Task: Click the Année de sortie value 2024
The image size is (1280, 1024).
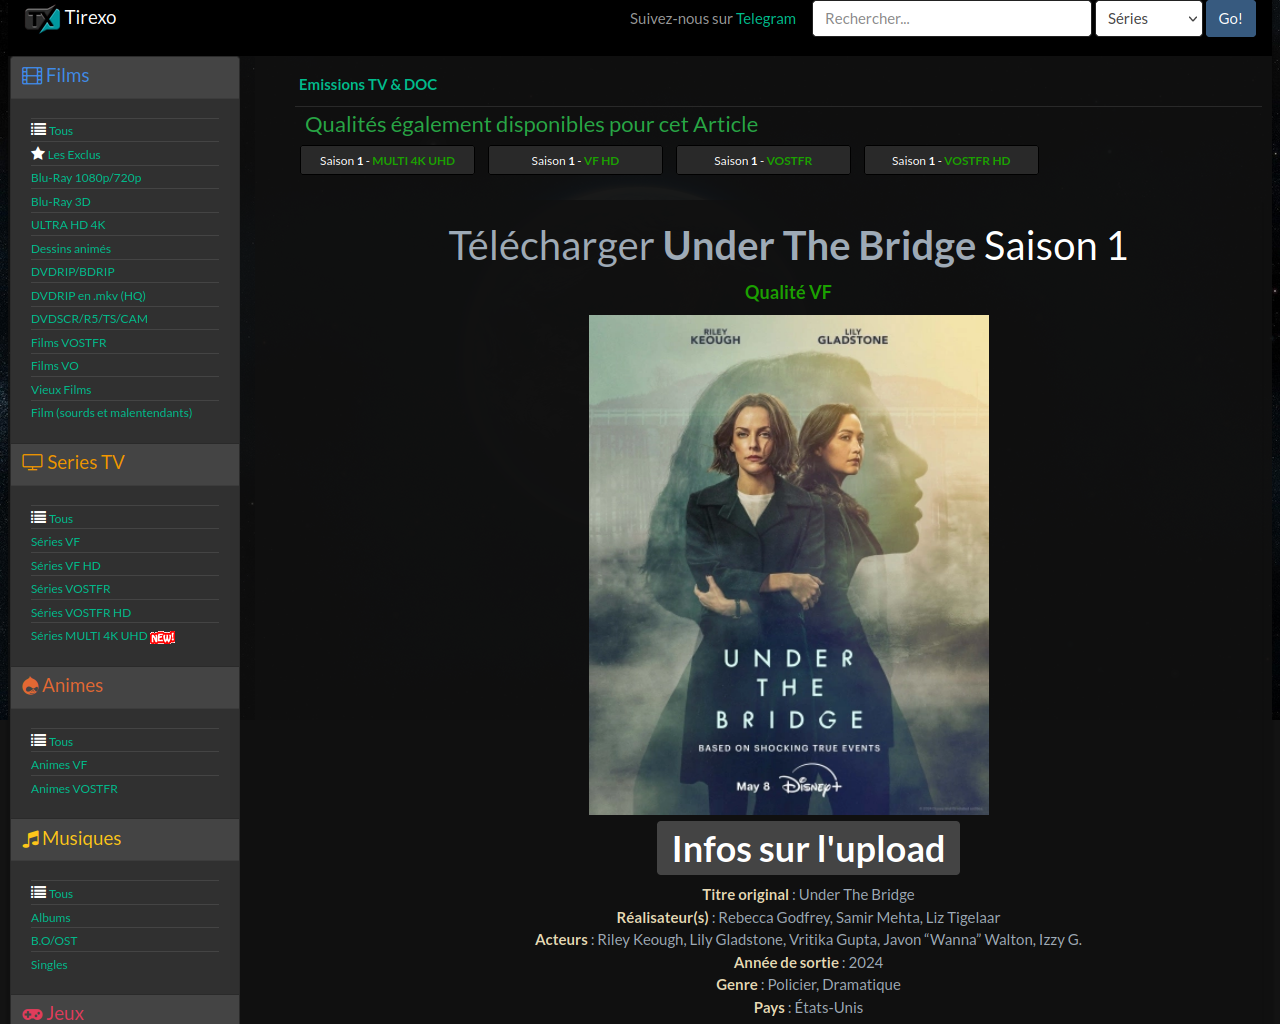Action: [866, 963]
